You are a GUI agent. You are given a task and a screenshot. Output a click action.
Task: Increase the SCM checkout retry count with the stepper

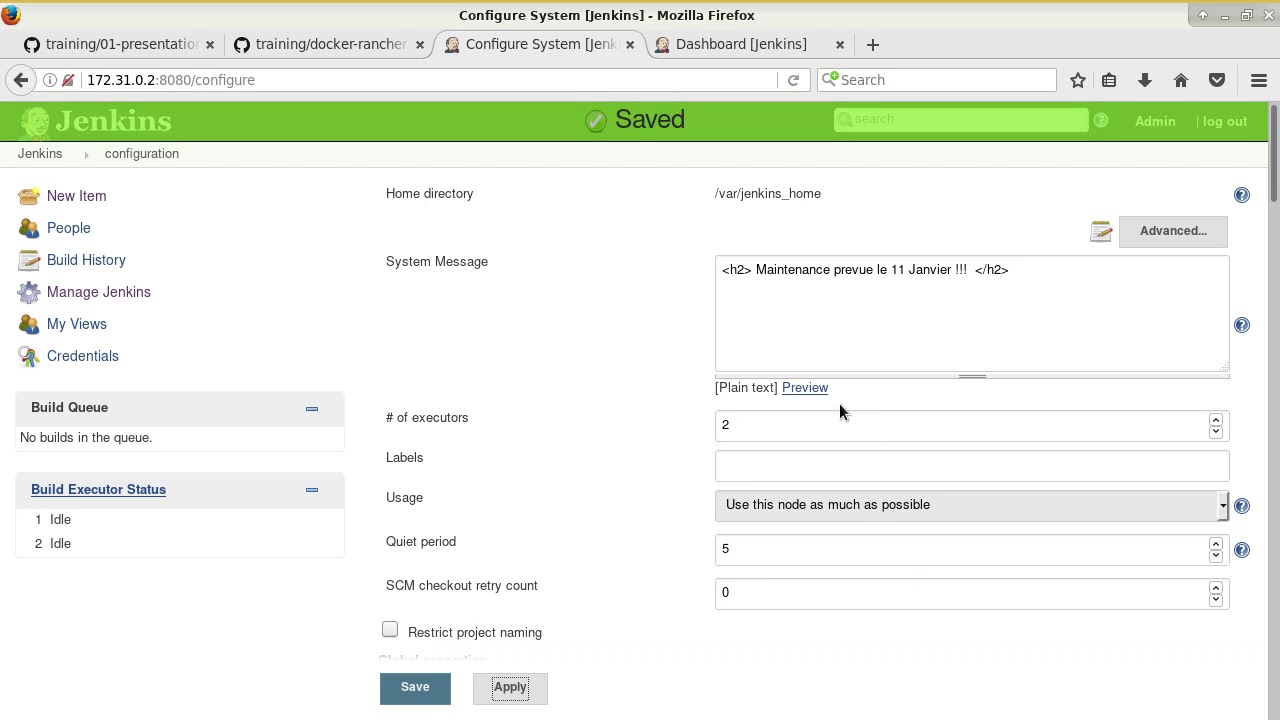tap(1216, 588)
